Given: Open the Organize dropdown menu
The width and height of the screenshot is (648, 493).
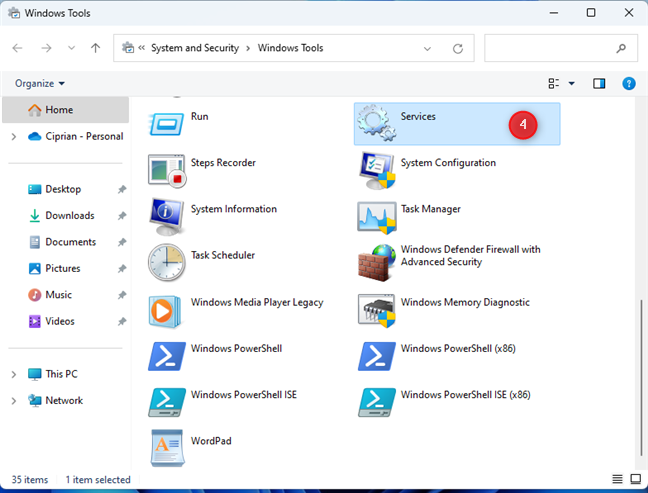Looking at the screenshot, I should (x=40, y=83).
